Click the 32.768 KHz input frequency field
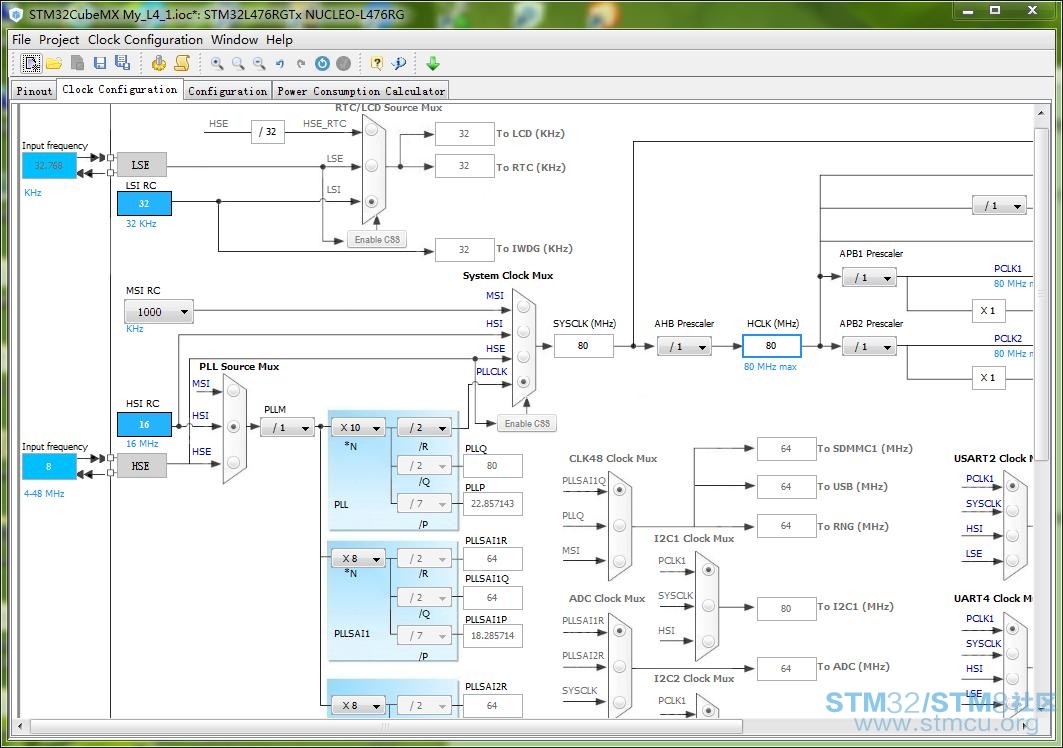The height and width of the screenshot is (748, 1063). pos(49,165)
